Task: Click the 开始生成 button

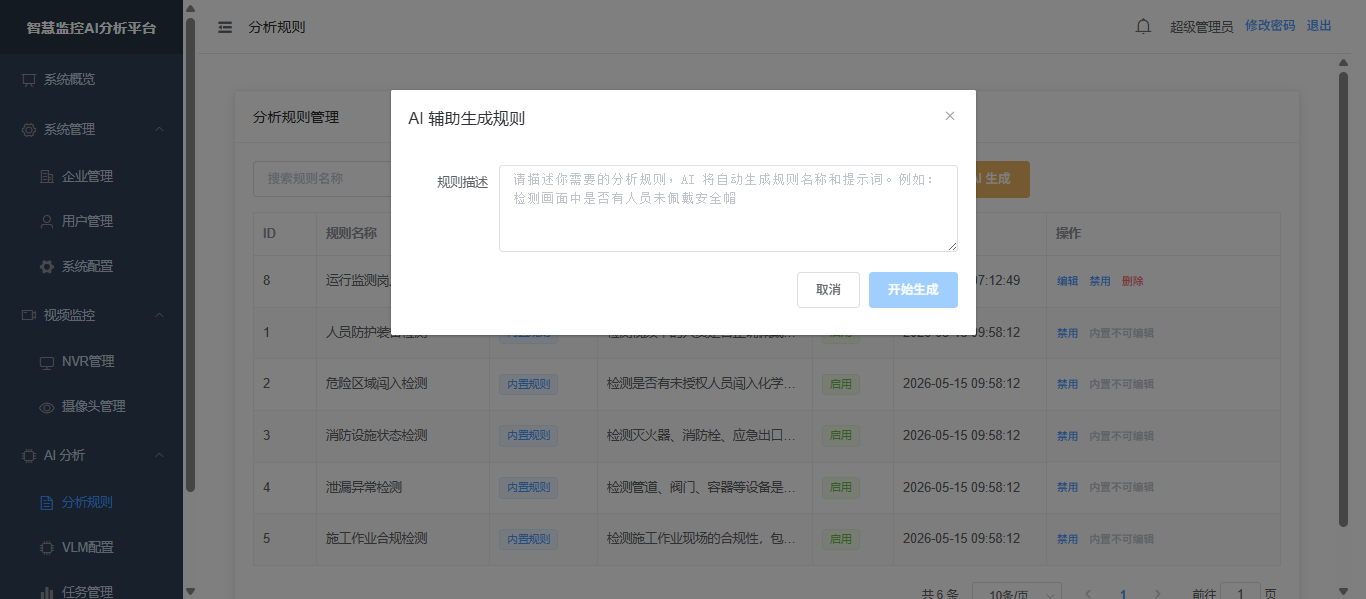Action: [913, 290]
